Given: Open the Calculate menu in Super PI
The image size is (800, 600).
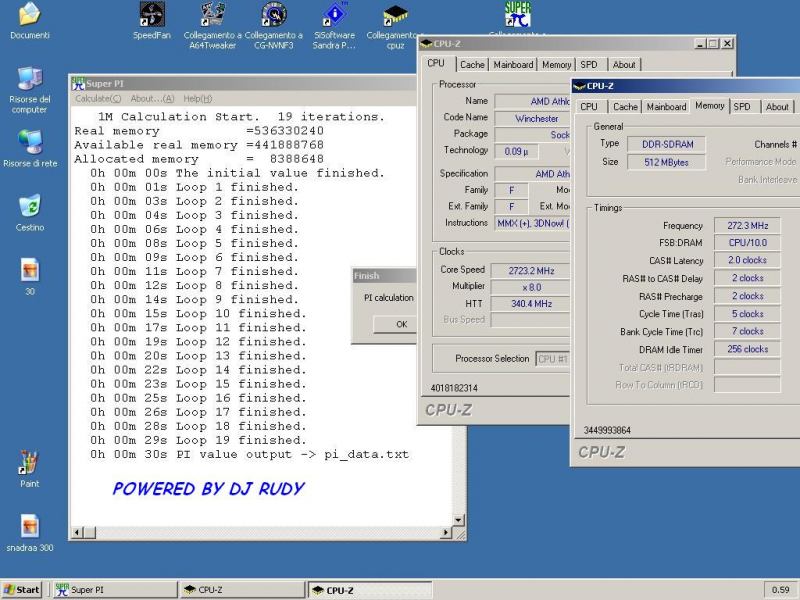Looking at the screenshot, I should coord(98,98).
